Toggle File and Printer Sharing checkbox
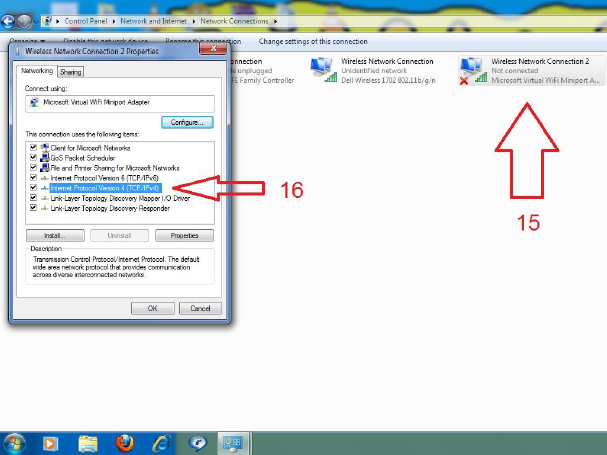Image resolution: width=607 pixels, height=455 pixels. click(33, 167)
